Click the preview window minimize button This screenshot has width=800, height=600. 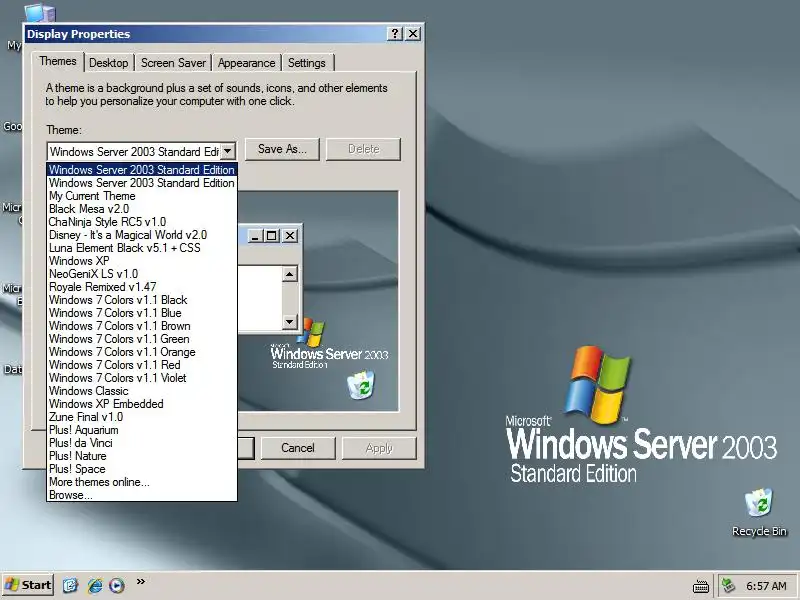pos(256,236)
